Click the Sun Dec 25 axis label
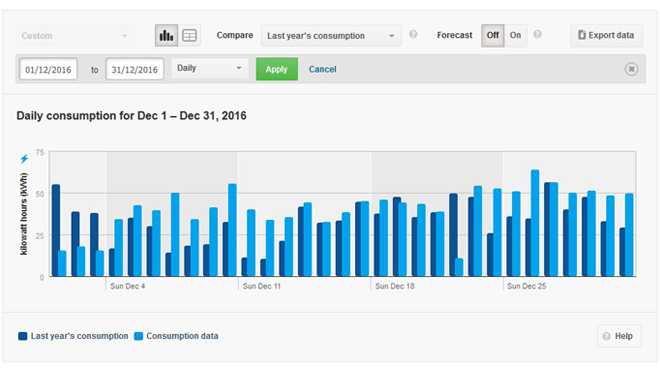This screenshot has height=372, width=660. click(x=527, y=286)
